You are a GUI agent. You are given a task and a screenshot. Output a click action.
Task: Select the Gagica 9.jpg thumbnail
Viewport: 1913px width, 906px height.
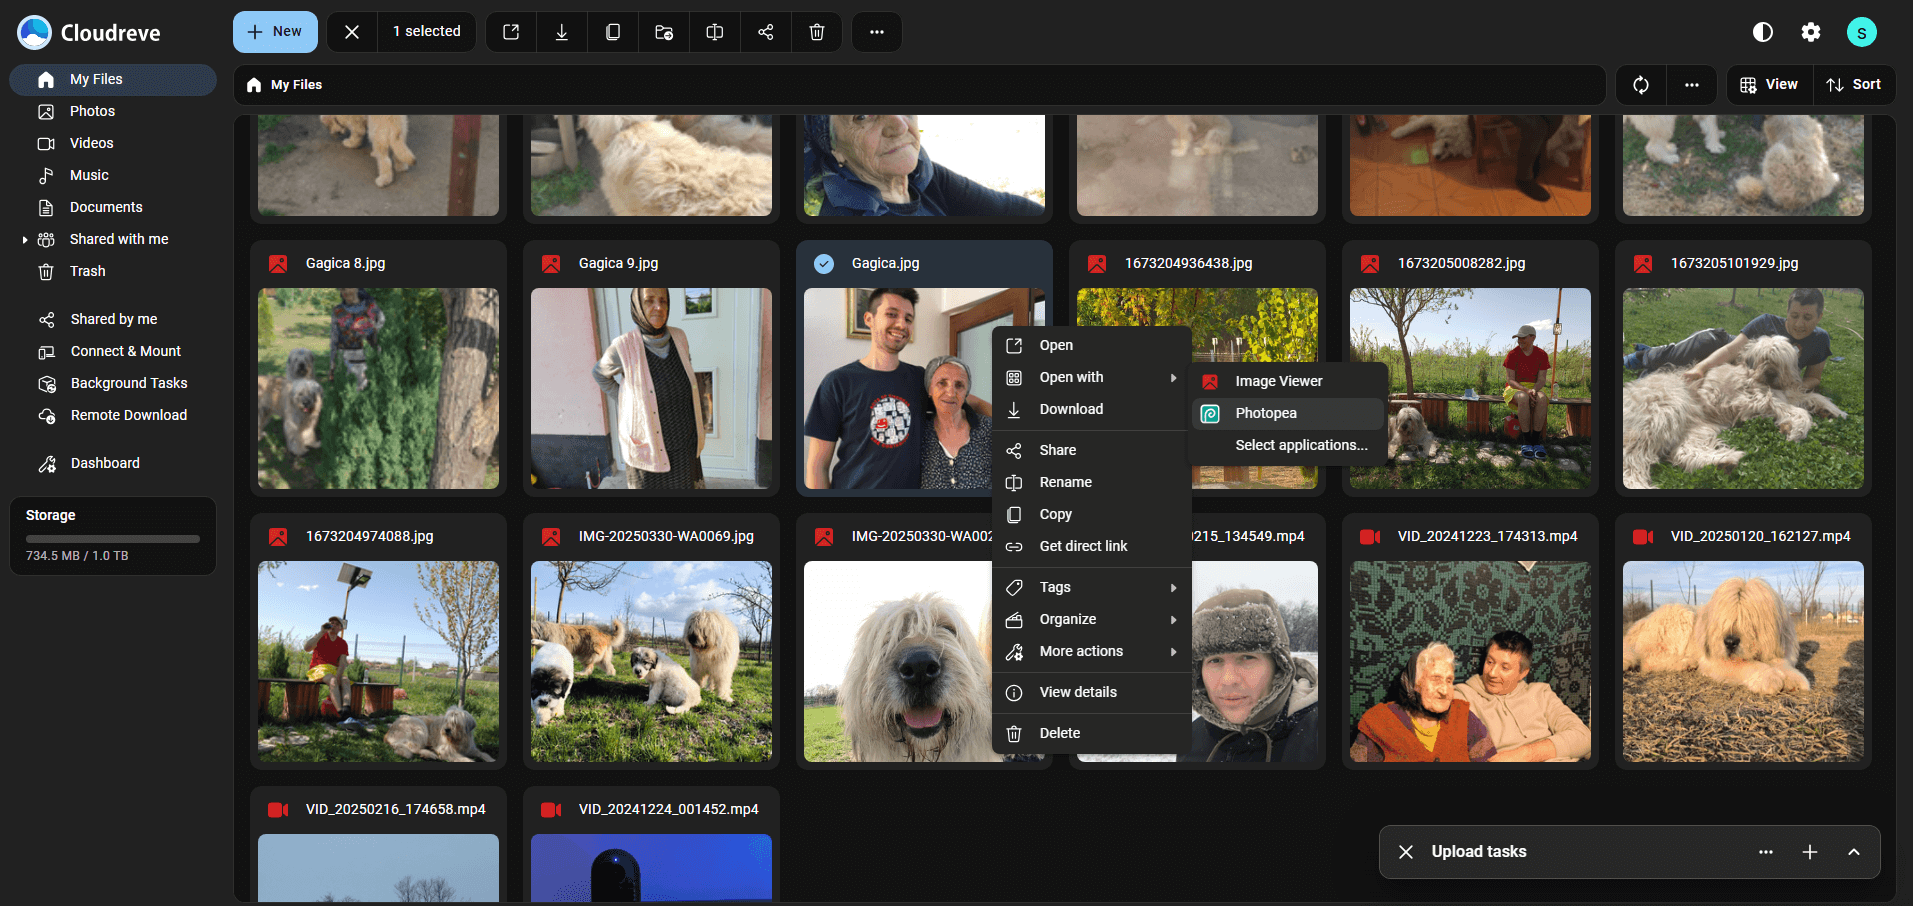tap(651, 389)
